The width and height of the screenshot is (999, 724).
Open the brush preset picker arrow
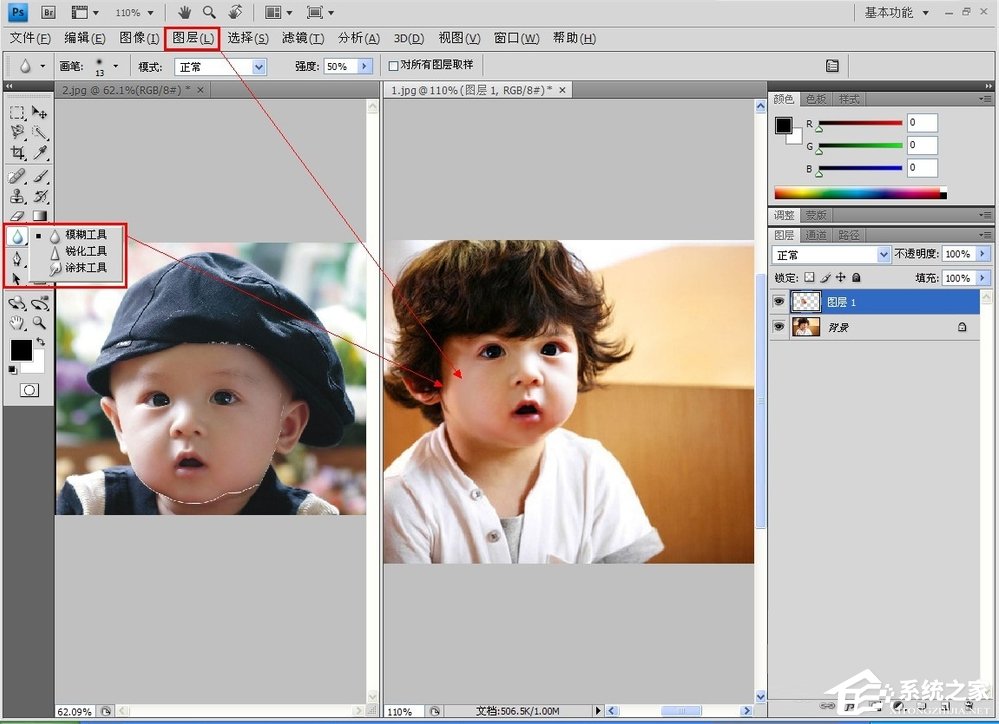[115, 66]
